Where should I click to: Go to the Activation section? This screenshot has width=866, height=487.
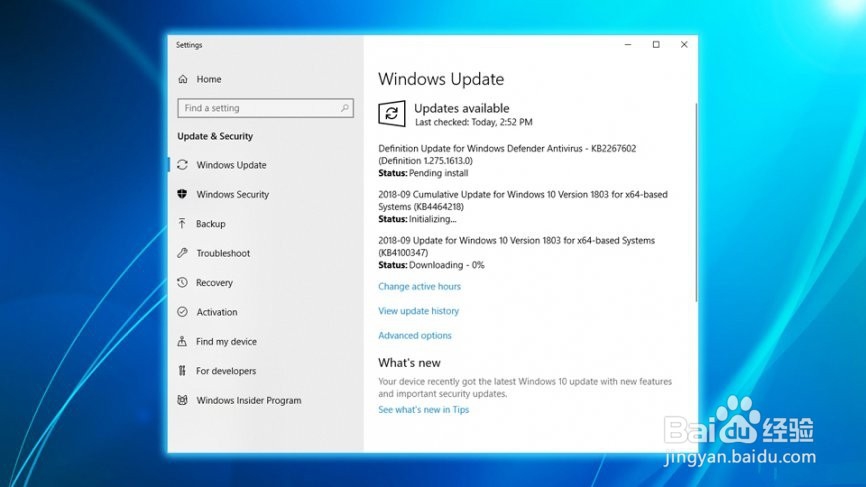[216, 312]
